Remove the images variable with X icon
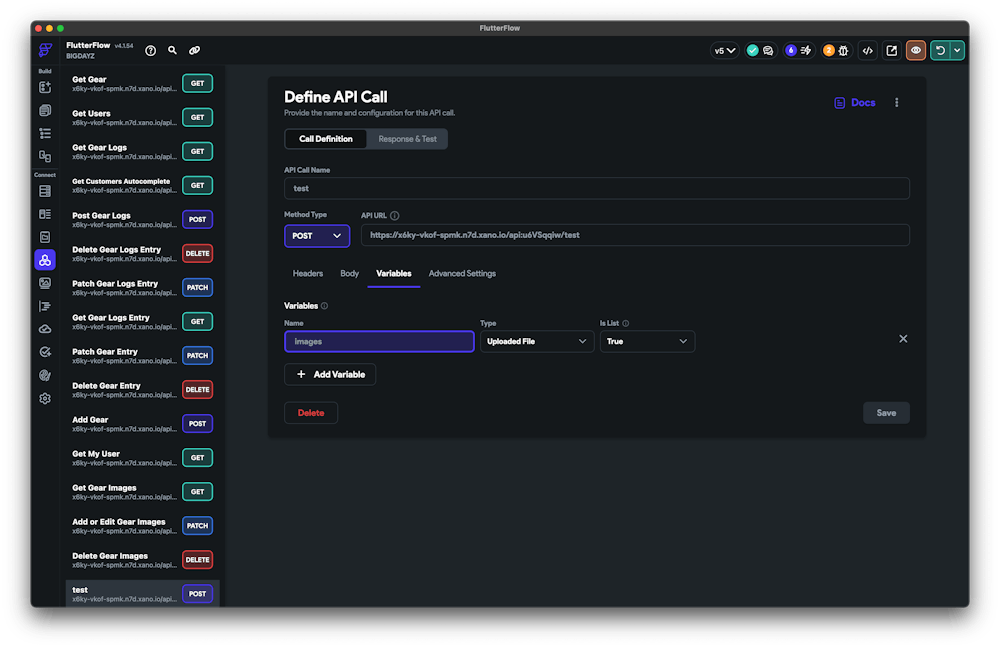This screenshot has width=1000, height=648. pyautogui.click(x=903, y=339)
